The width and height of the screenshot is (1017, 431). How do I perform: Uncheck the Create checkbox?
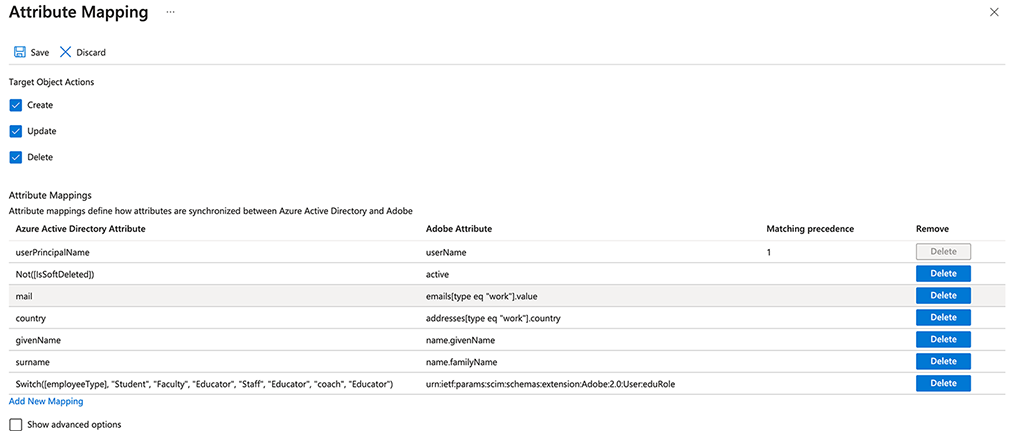pyautogui.click(x=16, y=105)
